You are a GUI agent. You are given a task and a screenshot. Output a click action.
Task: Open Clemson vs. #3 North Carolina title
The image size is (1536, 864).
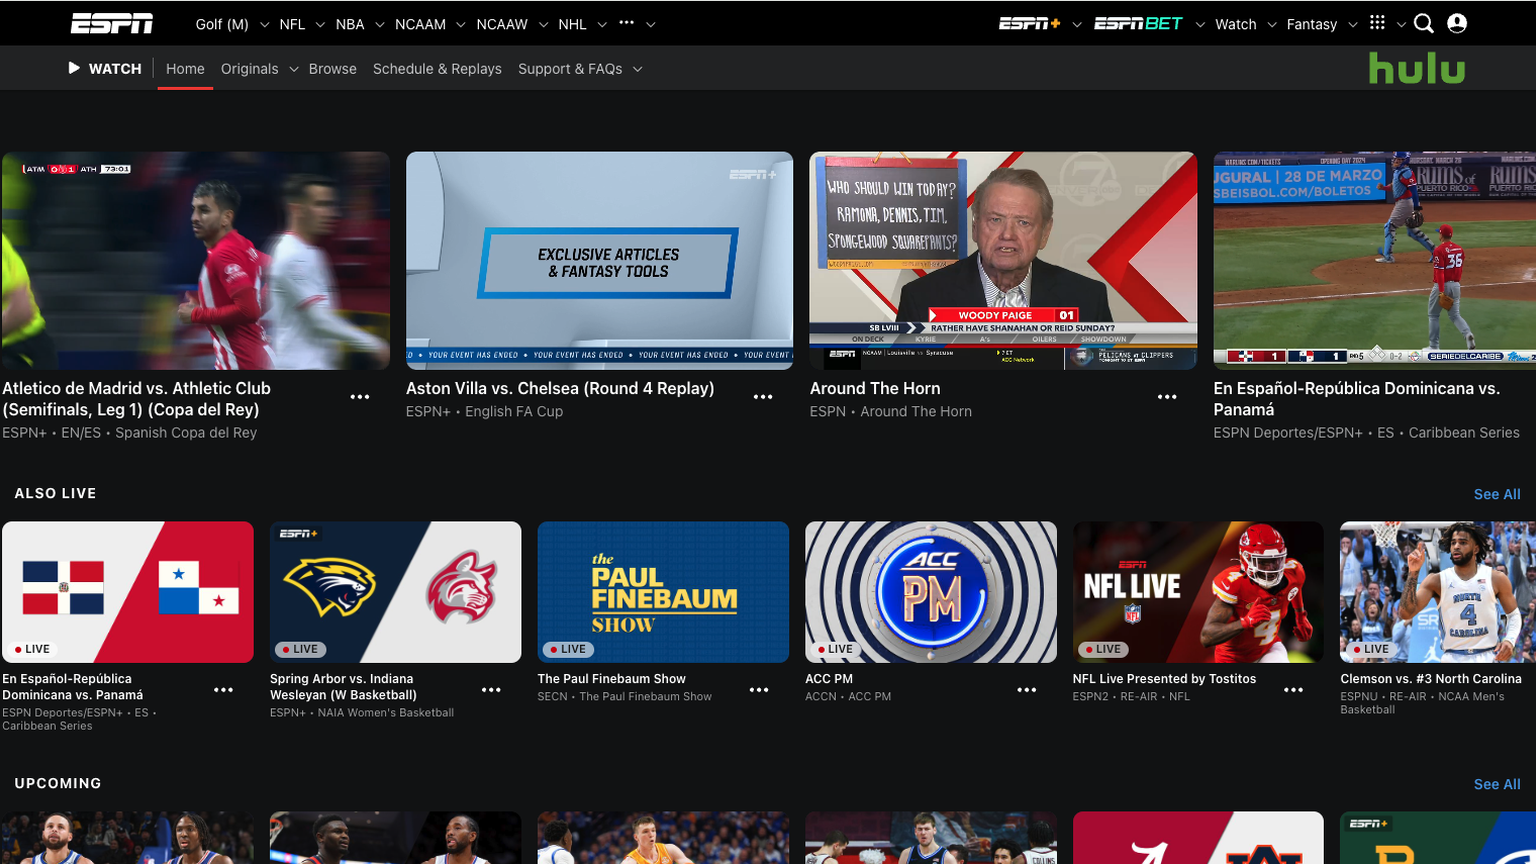1431,679
